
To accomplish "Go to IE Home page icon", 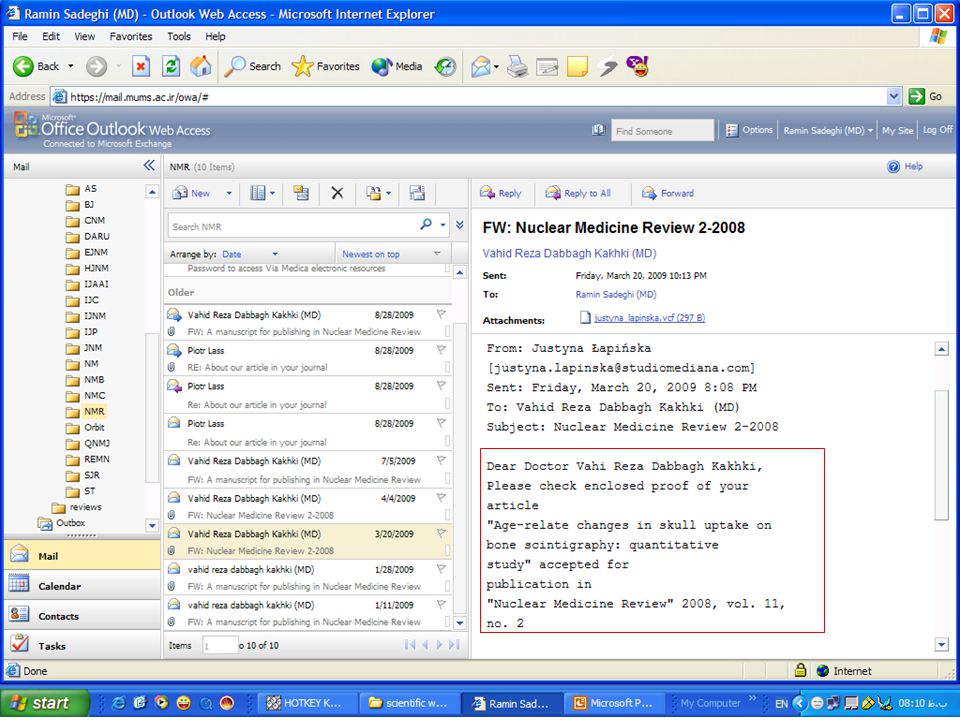I will pos(200,66).
